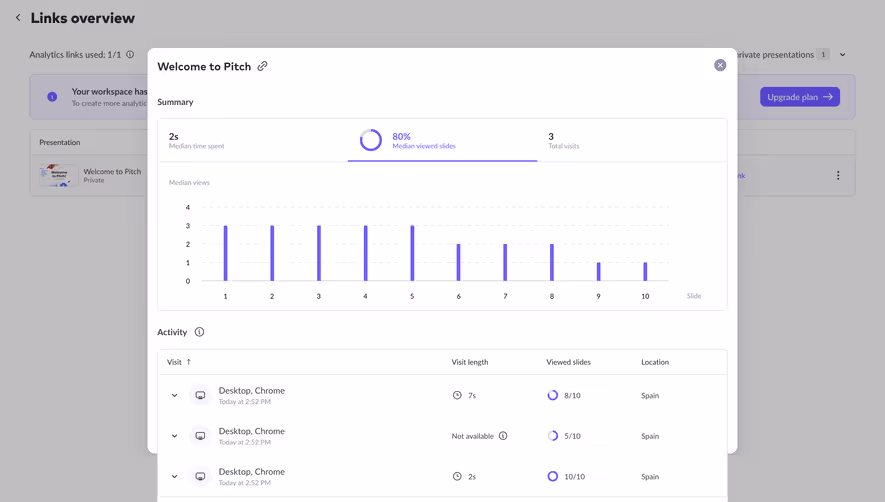Copy link icon next to Welcome to Pitch
The image size is (885, 502).
[x=262, y=66]
